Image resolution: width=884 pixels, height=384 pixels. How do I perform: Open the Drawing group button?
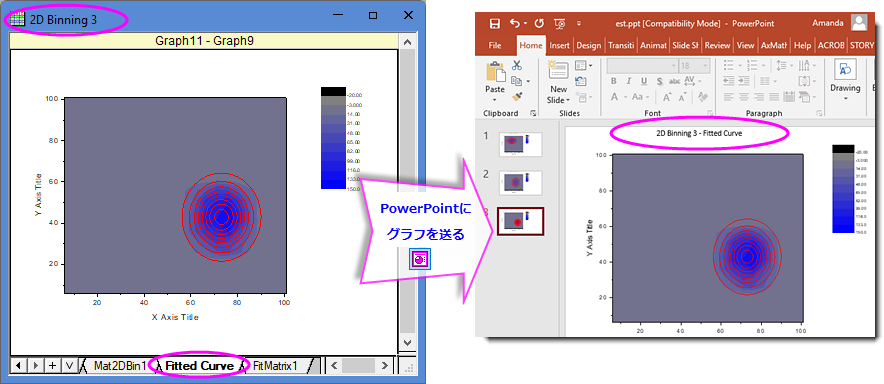tap(846, 81)
